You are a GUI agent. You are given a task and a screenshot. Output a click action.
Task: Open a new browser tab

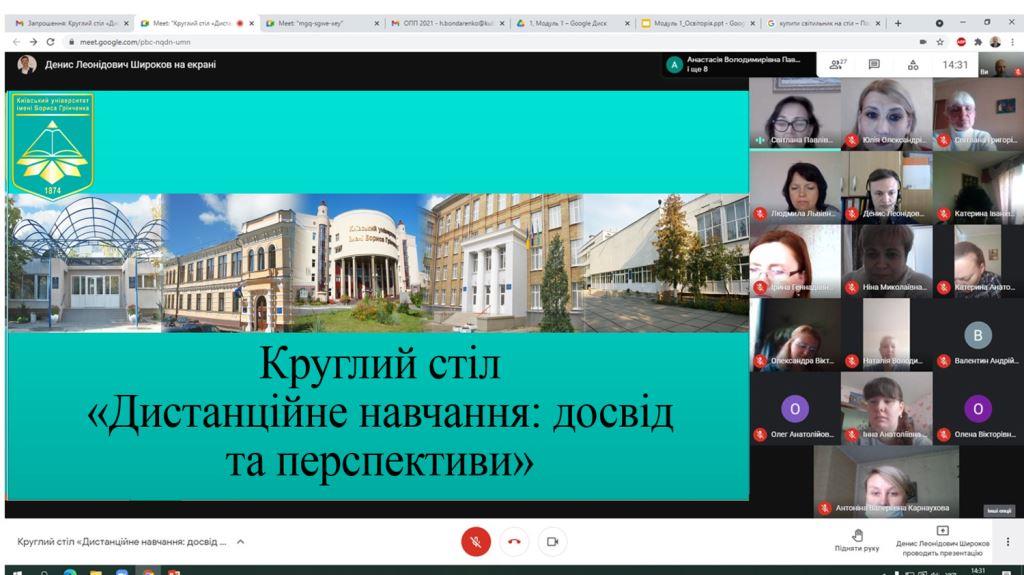click(898, 22)
